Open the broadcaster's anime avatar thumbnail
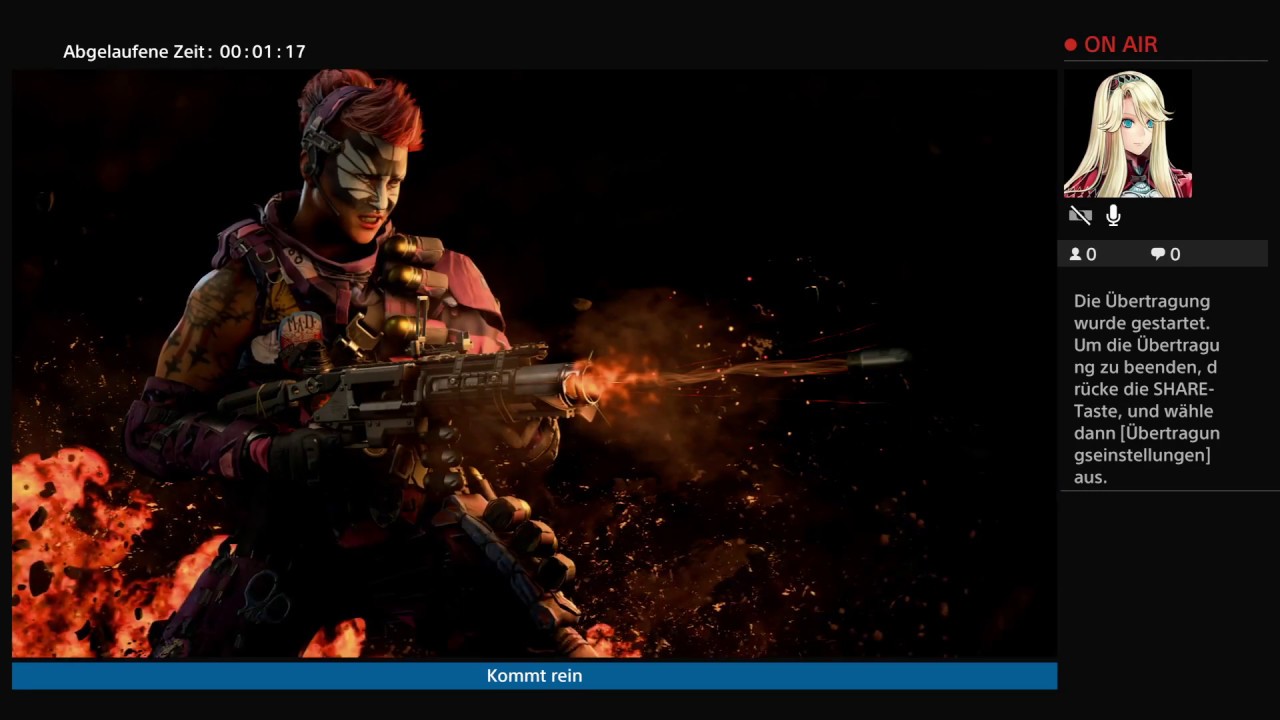Viewport: 1280px width, 720px height. [1128, 134]
